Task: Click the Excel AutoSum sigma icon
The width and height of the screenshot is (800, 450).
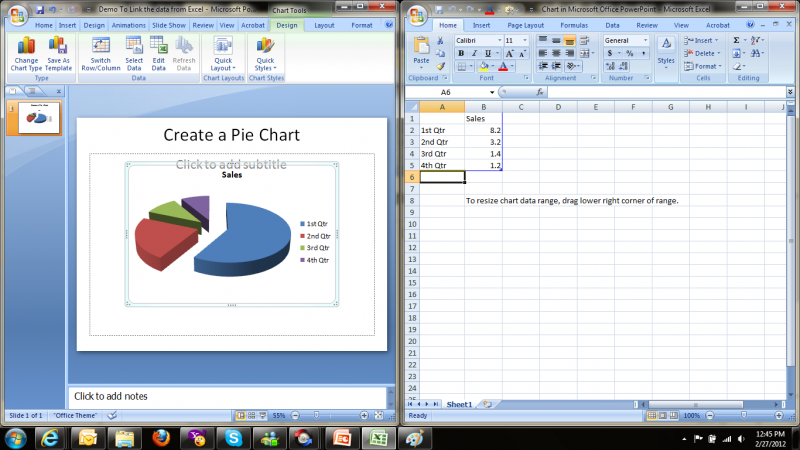Action: 737,41
